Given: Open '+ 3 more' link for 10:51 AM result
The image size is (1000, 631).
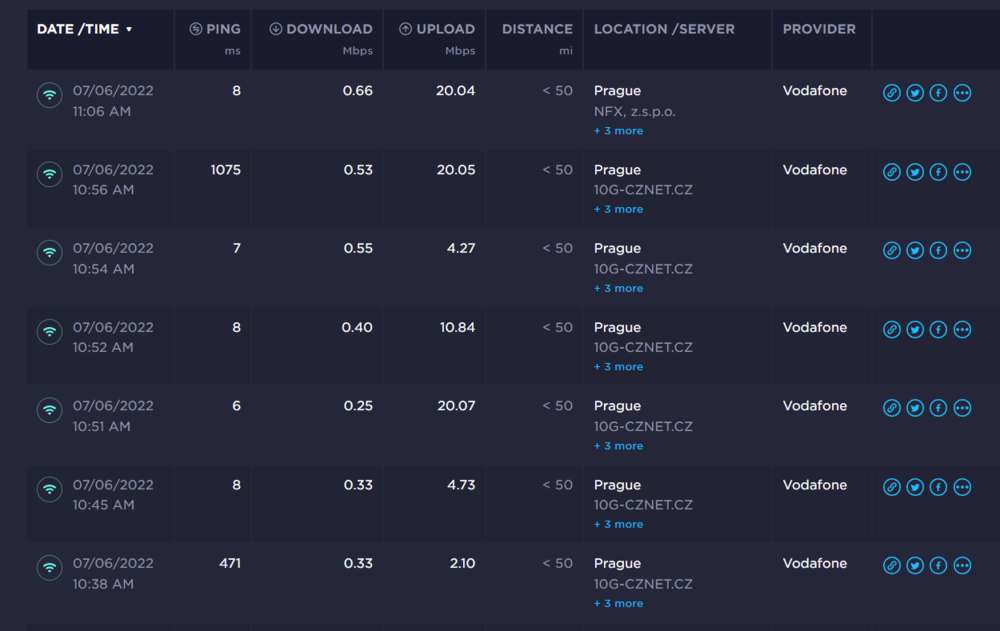Looking at the screenshot, I should 618,446.
